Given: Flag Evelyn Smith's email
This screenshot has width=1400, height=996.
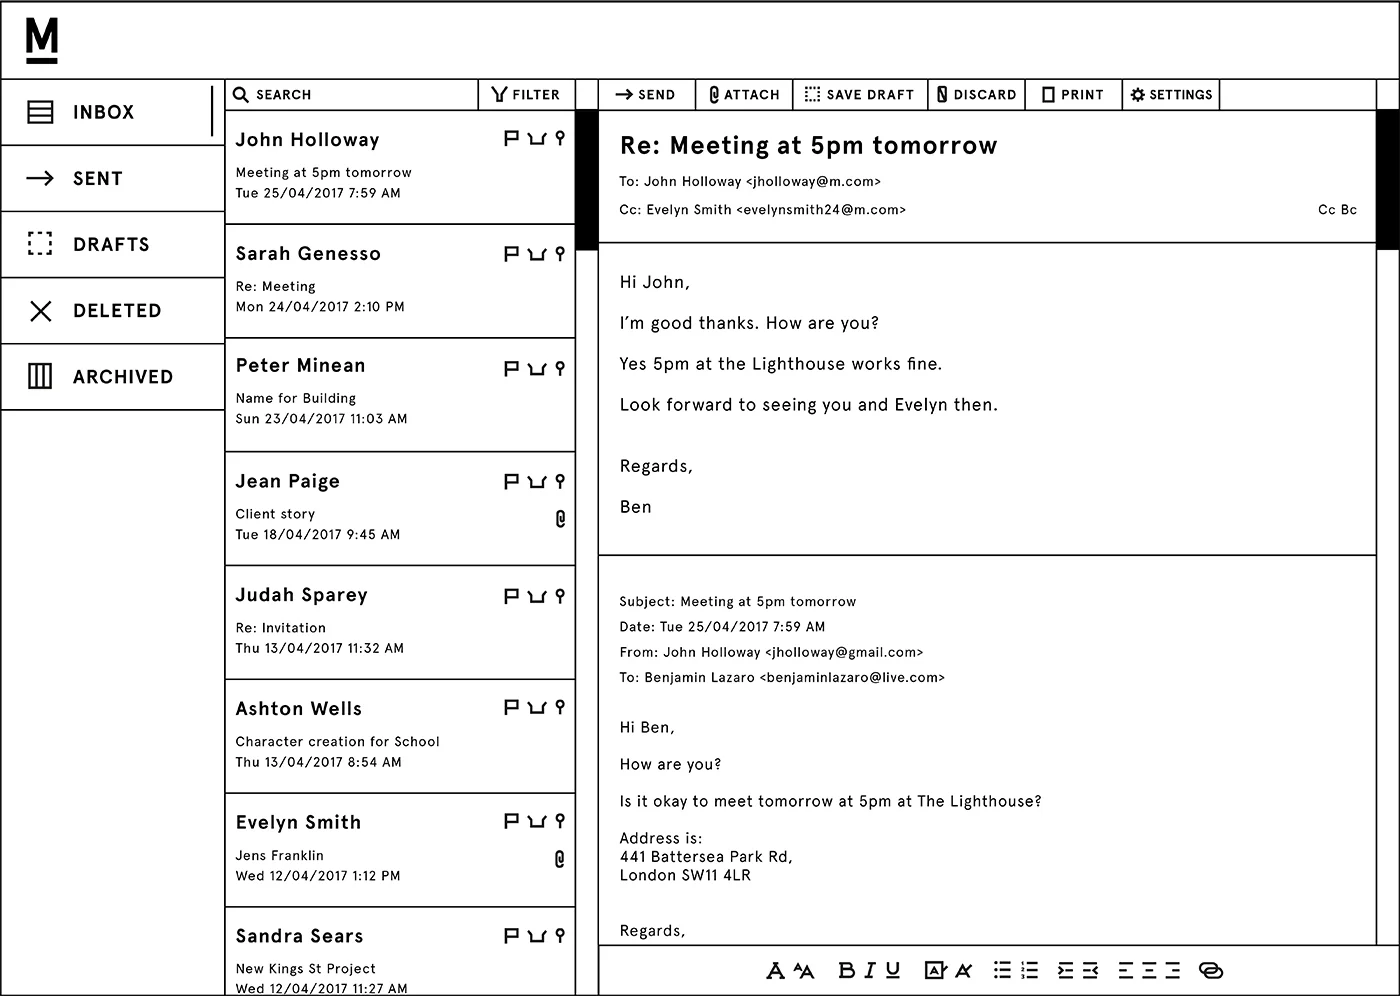Looking at the screenshot, I should [x=511, y=821].
